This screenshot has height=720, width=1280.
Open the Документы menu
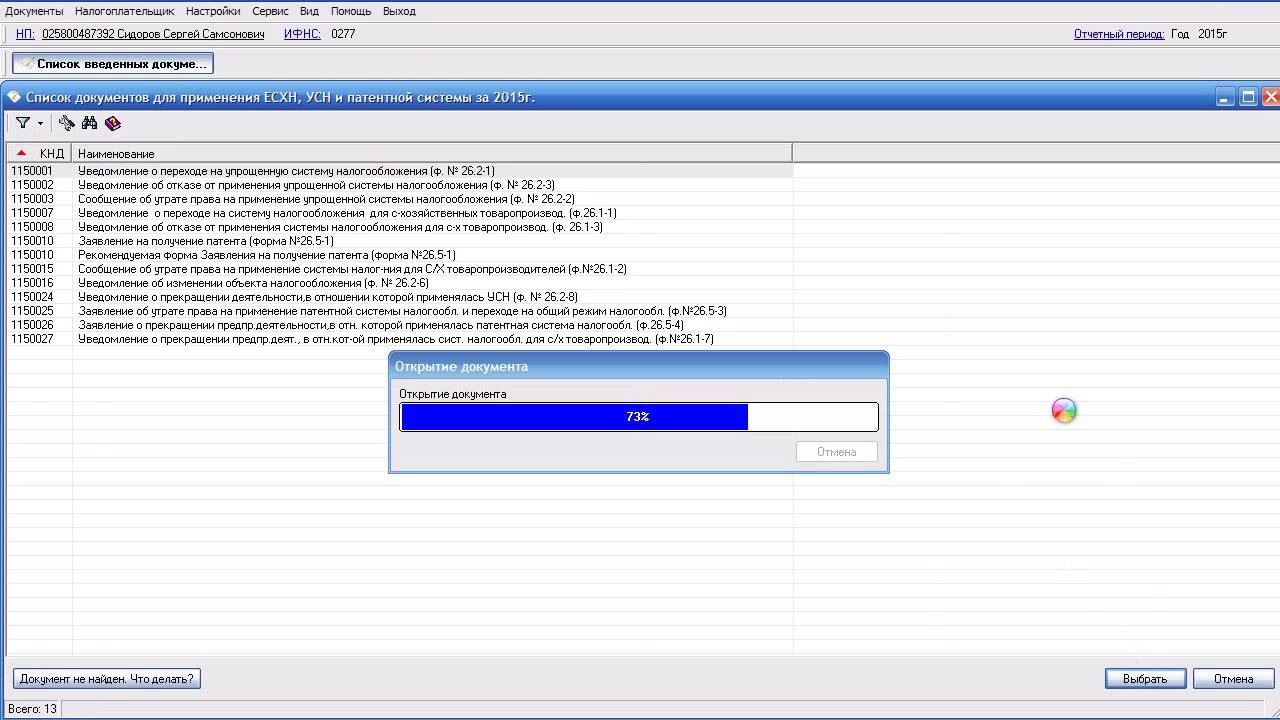[34, 11]
